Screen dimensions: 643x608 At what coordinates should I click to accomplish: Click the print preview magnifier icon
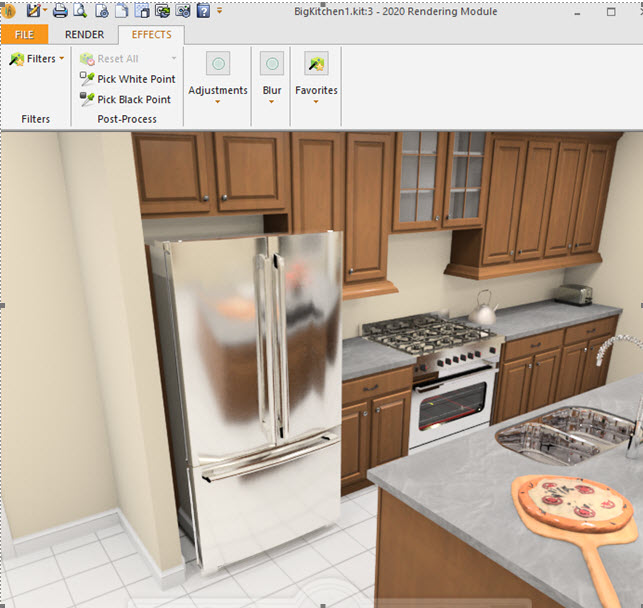(x=80, y=11)
